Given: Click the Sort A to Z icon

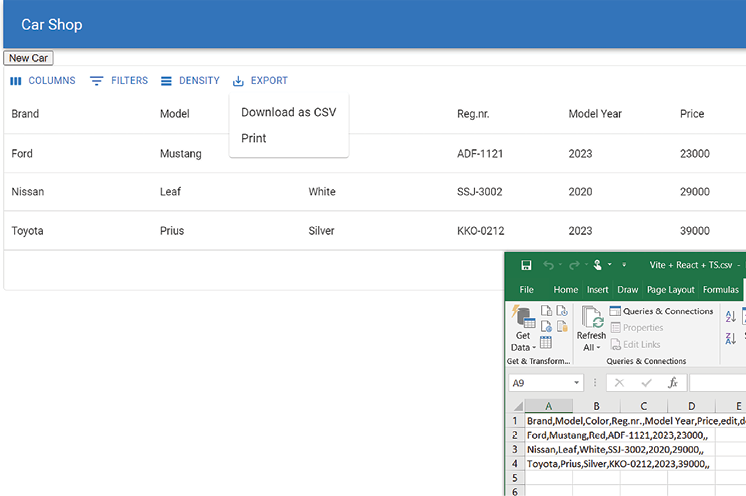Looking at the screenshot, I should [730, 316].
